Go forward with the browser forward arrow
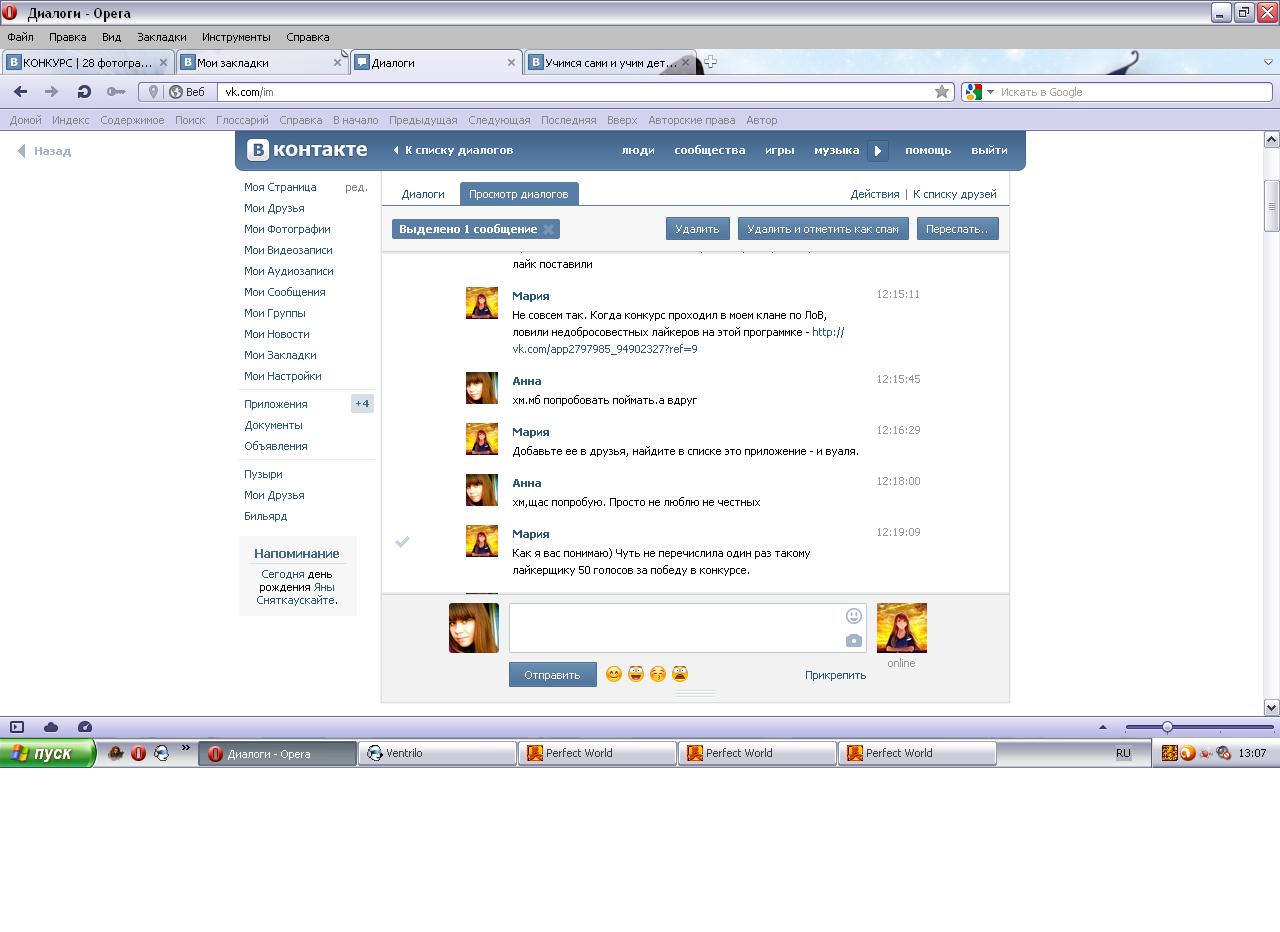1280x932 pixels. pyautogui.click(x=52, y=92)
